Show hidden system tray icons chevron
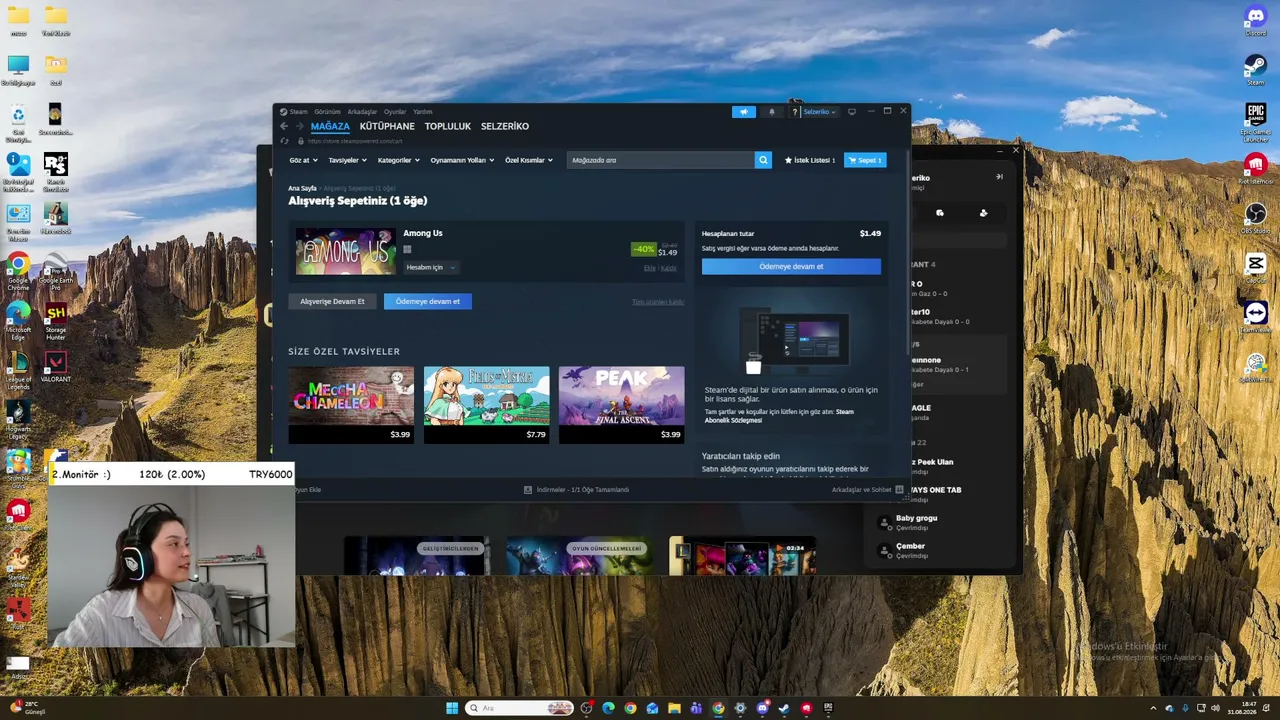The width and height of the screenshot is (1280, 720). click(x=1153, y=708)
